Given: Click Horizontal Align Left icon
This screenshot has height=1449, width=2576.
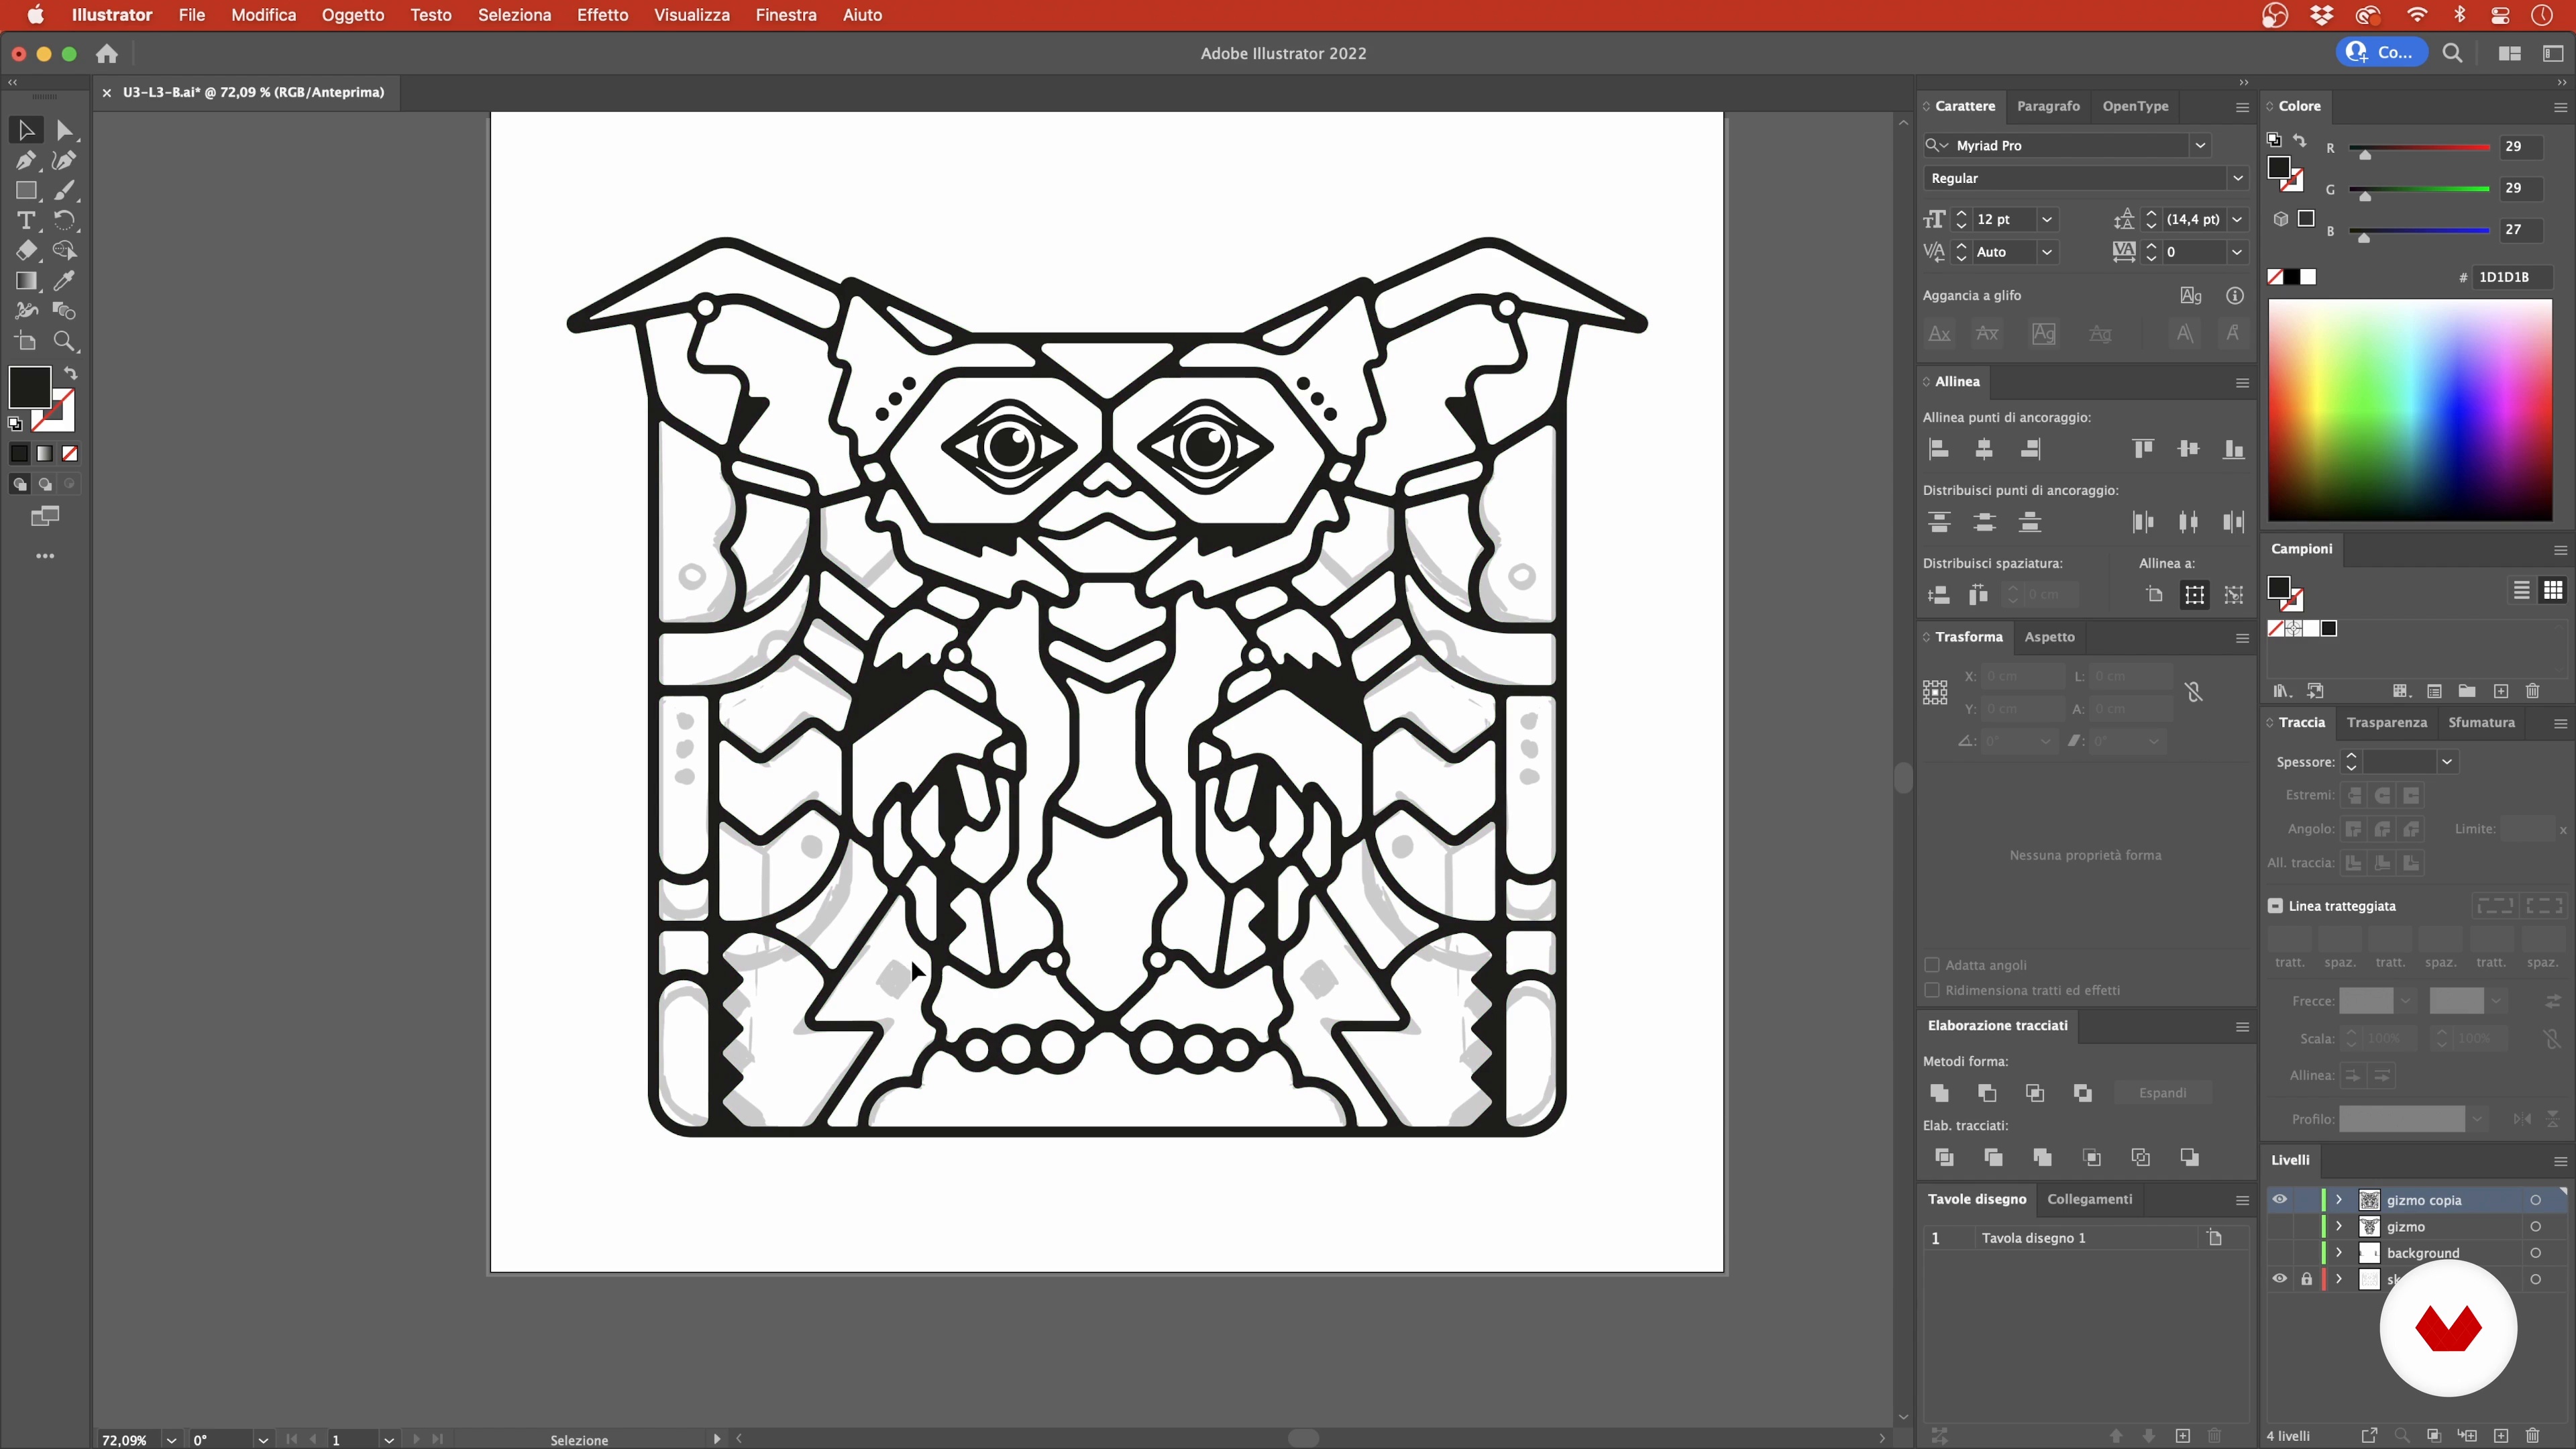Looking at the screenshot, I should tap(1938, 449).
